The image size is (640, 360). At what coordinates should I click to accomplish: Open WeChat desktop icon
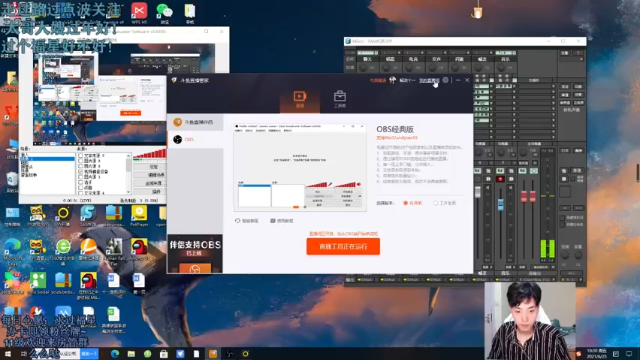coord(164,13)
